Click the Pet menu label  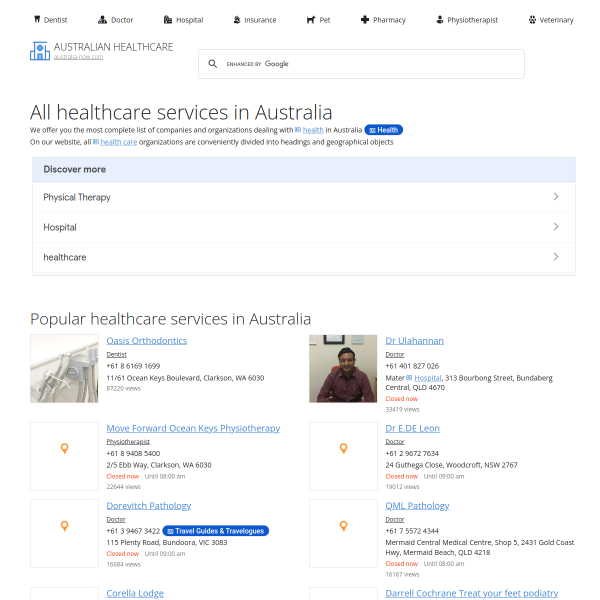coord(324,20)
